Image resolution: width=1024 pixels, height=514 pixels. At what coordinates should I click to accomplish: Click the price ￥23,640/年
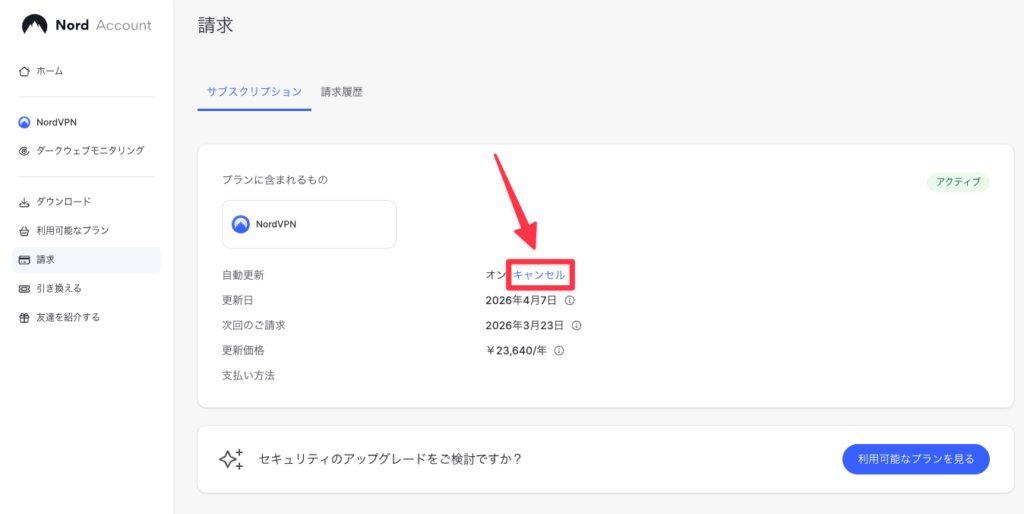point(516,351)
